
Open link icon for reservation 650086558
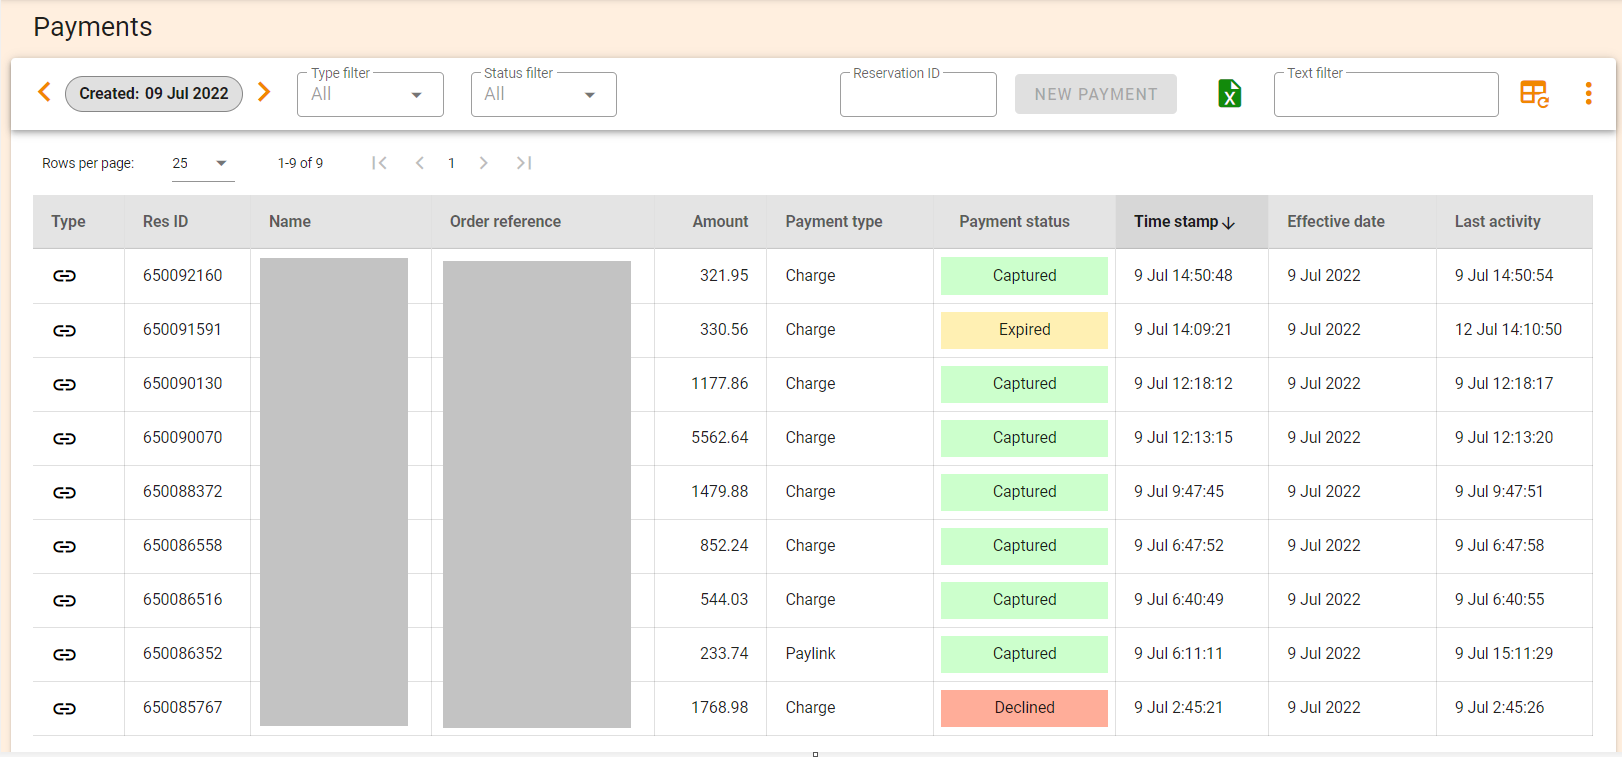pyautogui.click(x=64, y=546)
